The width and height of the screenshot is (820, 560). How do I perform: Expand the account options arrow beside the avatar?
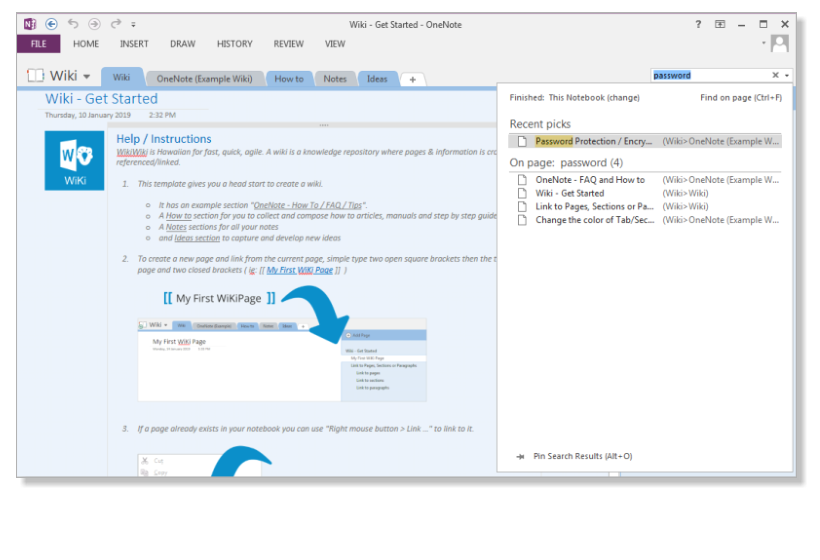pos(764,43)
